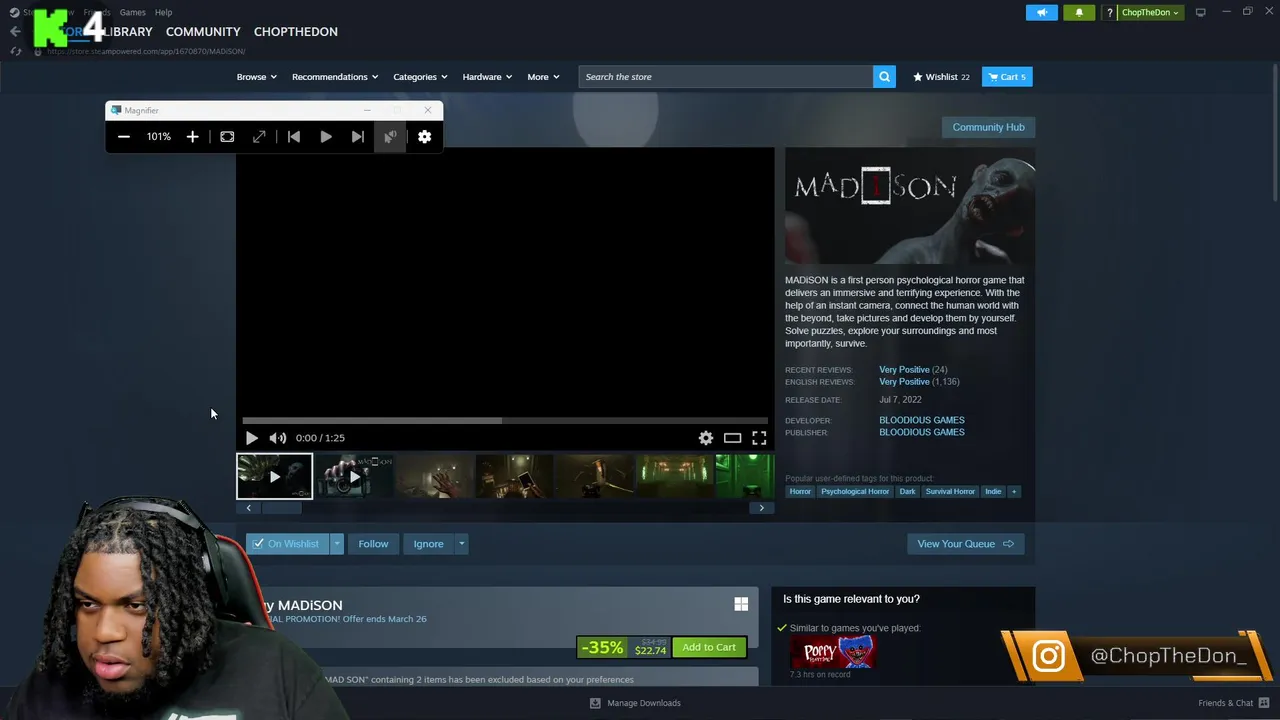Click the Psychological Horror tag

[854, 492]
